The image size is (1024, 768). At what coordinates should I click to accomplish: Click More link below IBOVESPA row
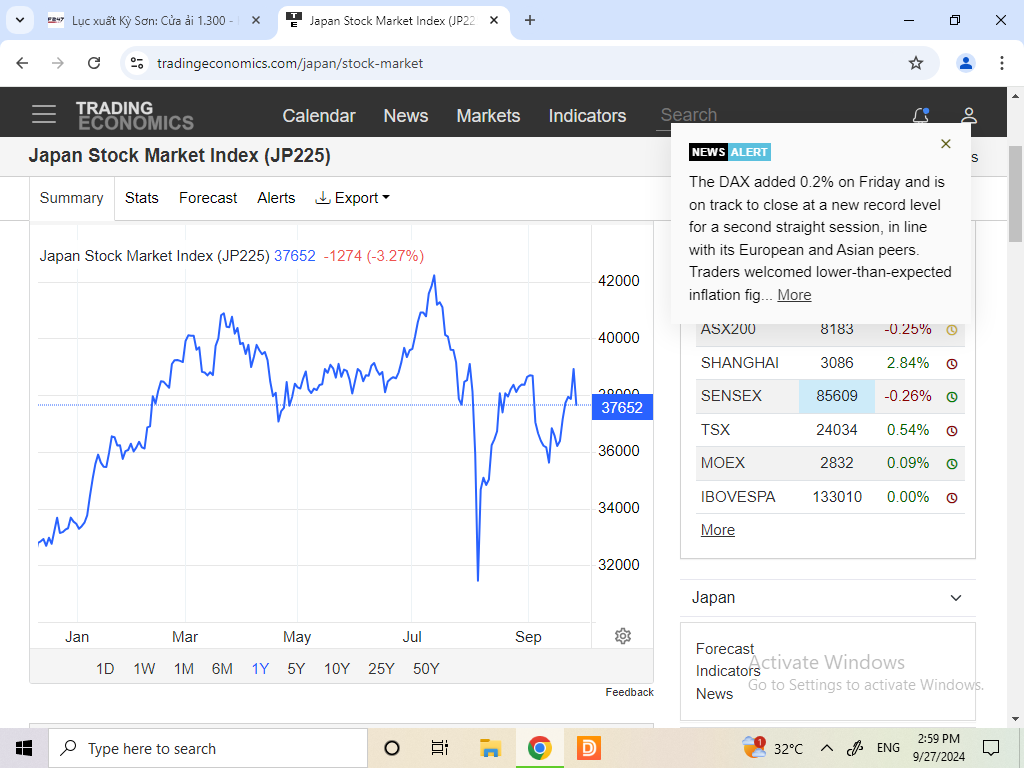(718, 530)
